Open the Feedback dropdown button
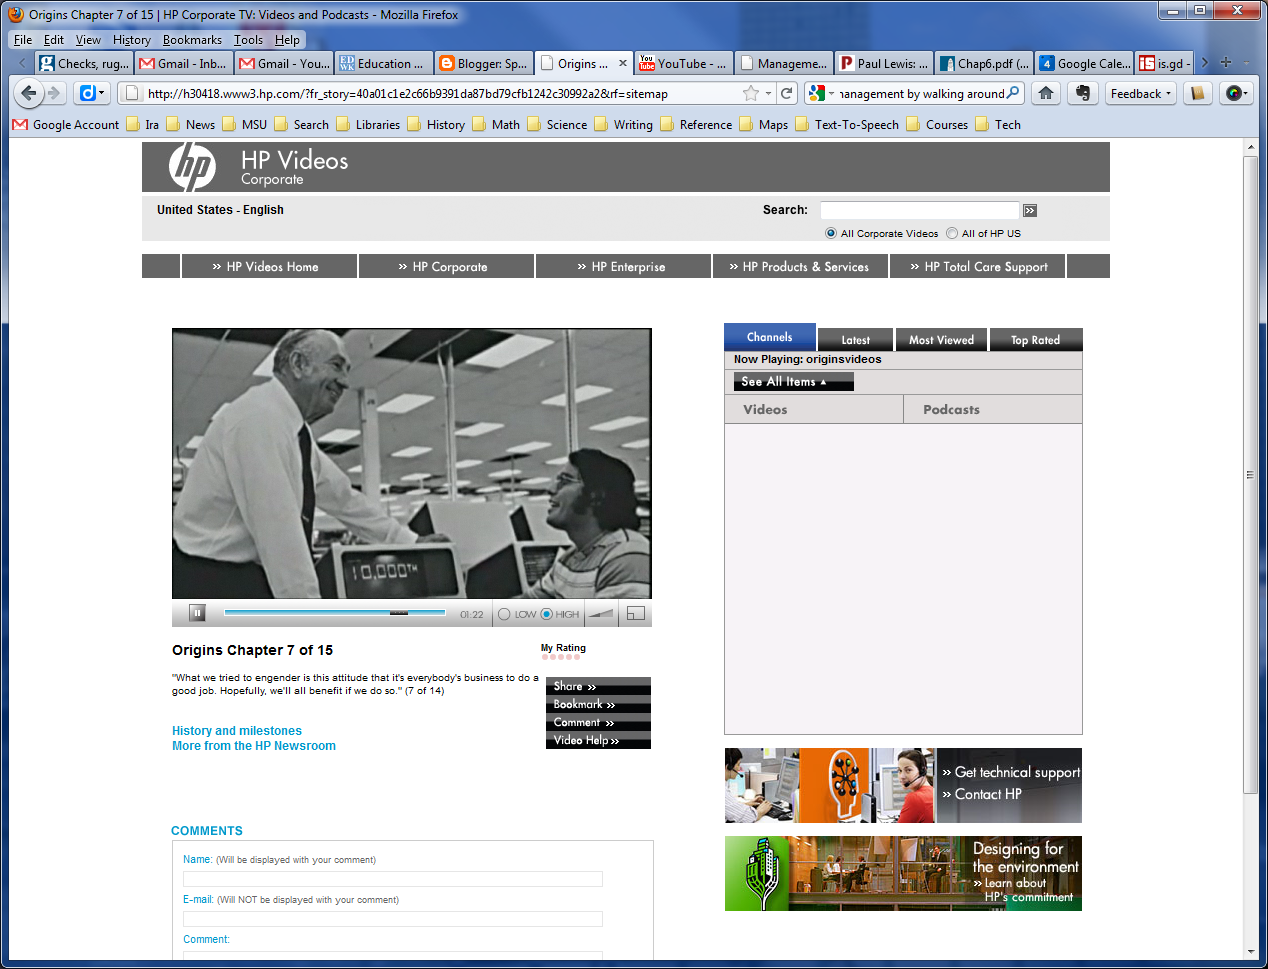The image size is (1268, 969). click(x=1141, y=93)
